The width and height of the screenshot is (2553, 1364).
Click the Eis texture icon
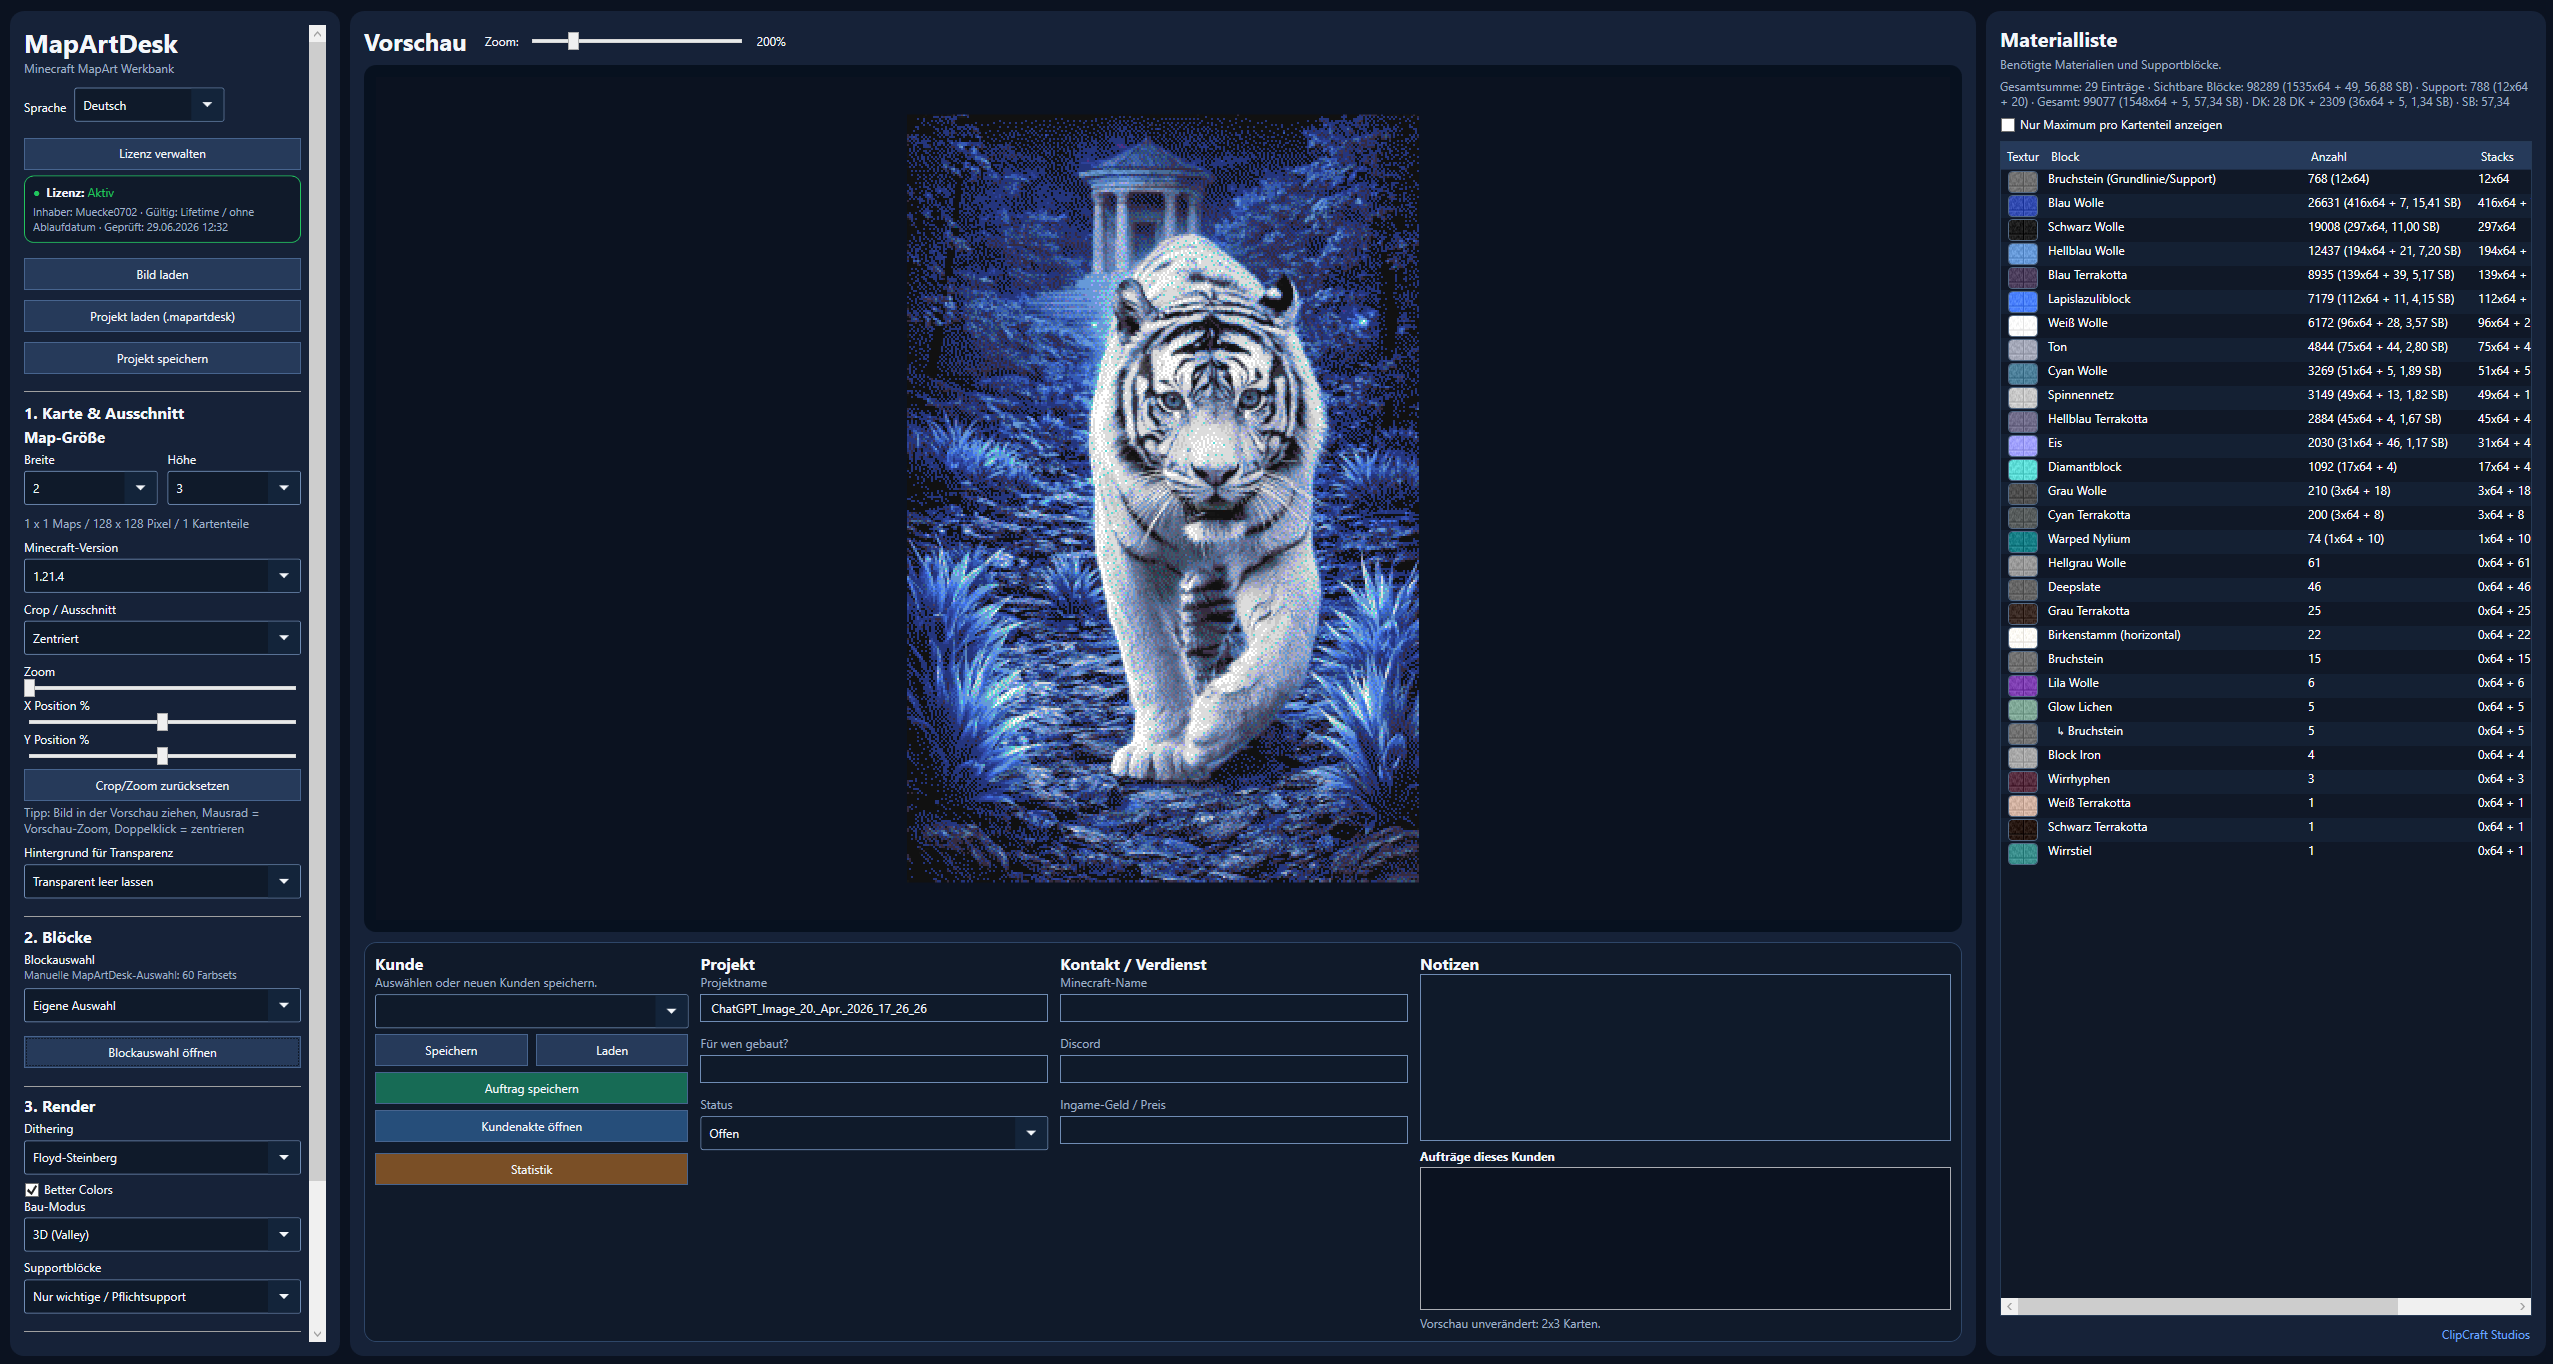2022,444
